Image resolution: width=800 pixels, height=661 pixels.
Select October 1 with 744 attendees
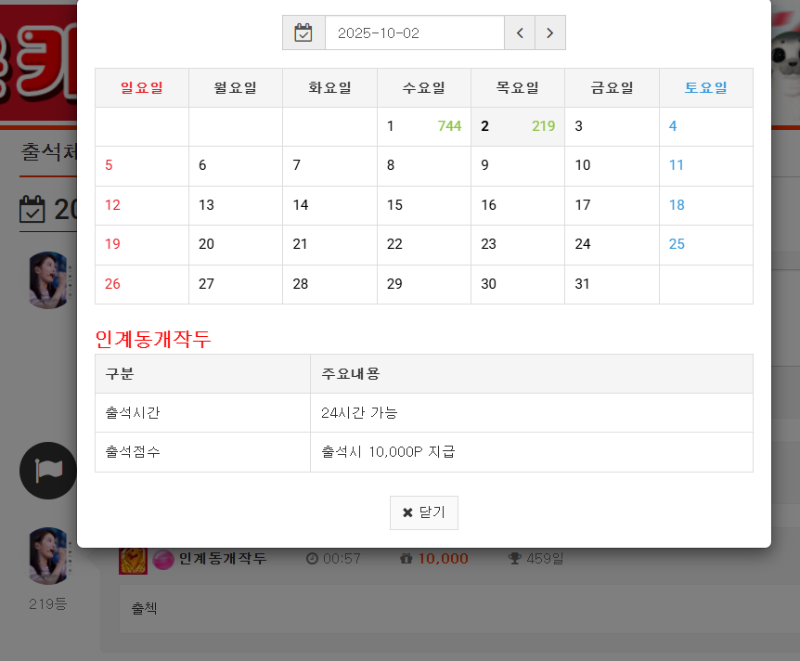click(x=424, y=127)
